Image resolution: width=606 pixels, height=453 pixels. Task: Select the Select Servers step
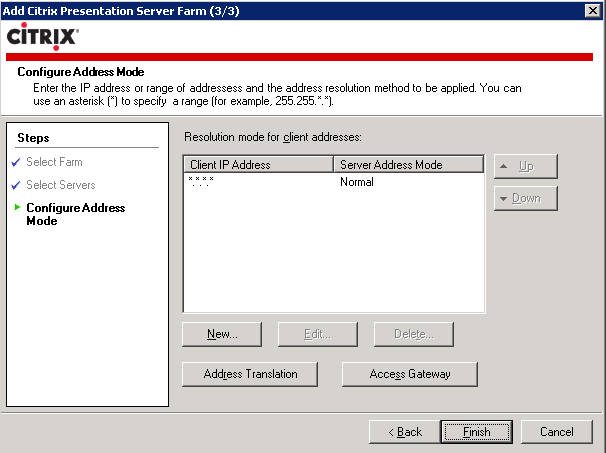[x=61, y=185]
